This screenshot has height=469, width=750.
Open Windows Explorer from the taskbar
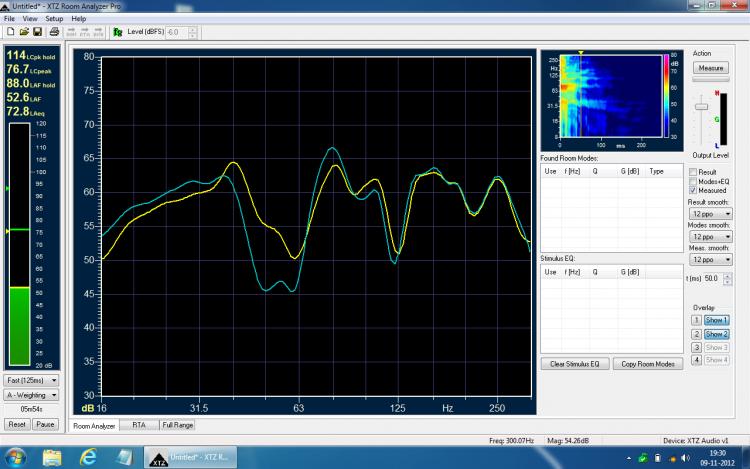tap(52, 458)
